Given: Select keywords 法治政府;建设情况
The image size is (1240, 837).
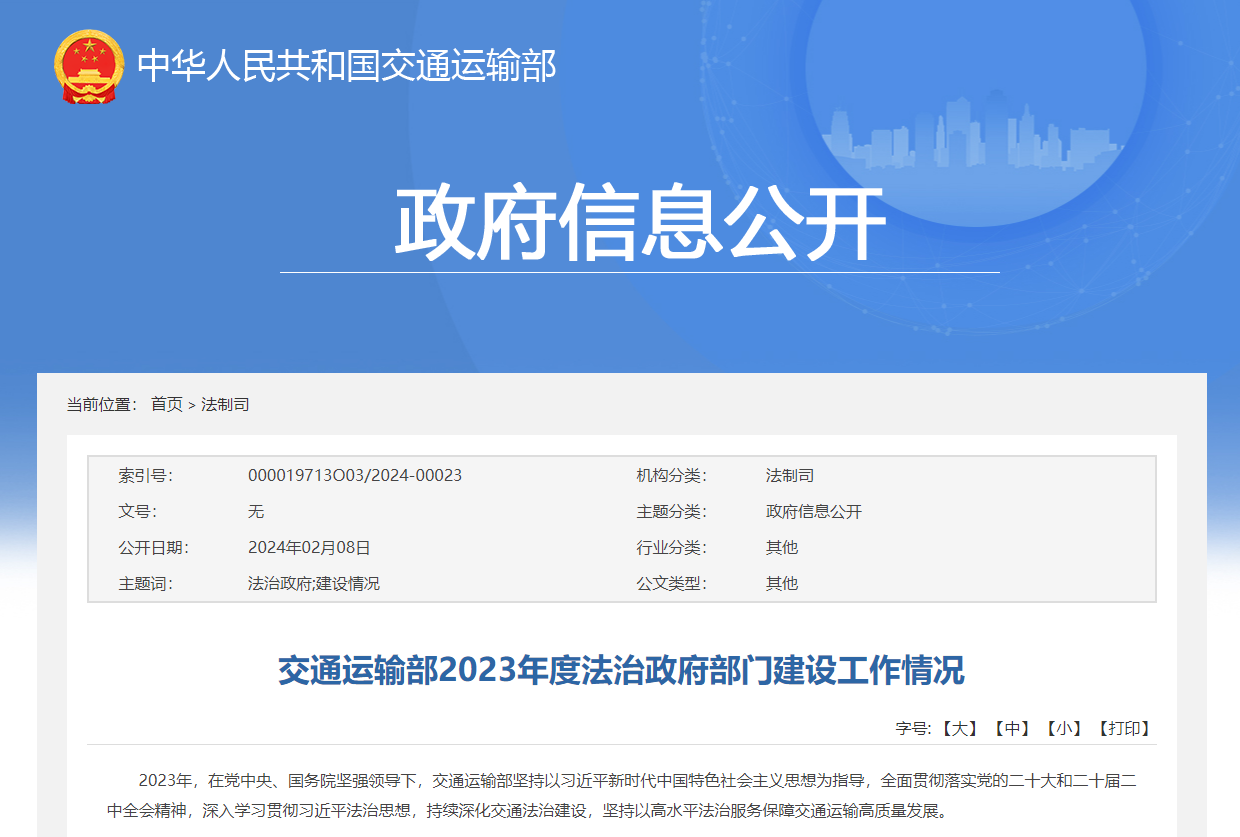Looking at the screenshot, I should tap(314, 584).
